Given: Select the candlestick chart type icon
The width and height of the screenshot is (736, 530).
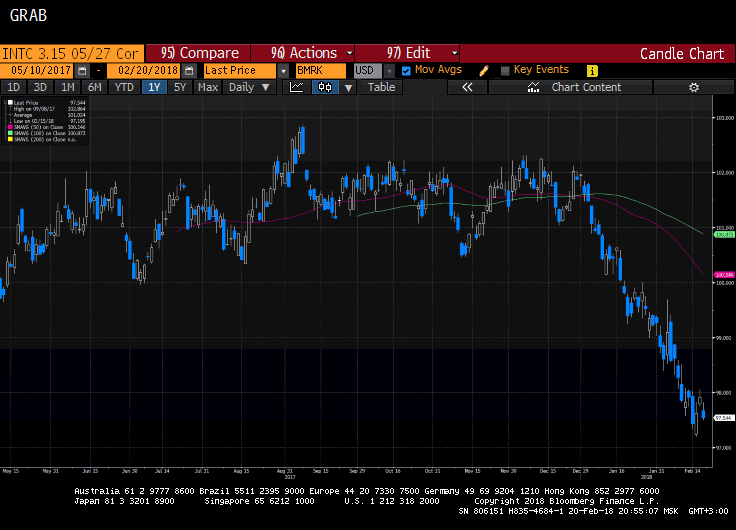Looking at the screenshot, I should (x=325, y=87).
